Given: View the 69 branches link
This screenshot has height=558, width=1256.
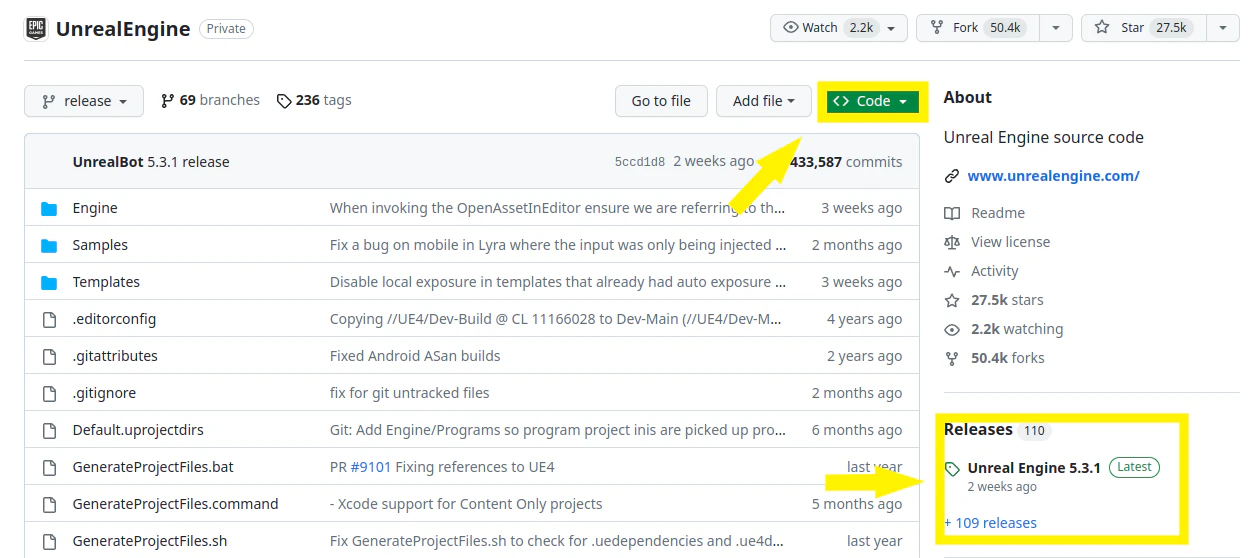Looking at the screenshot, I should coord(210,100).
